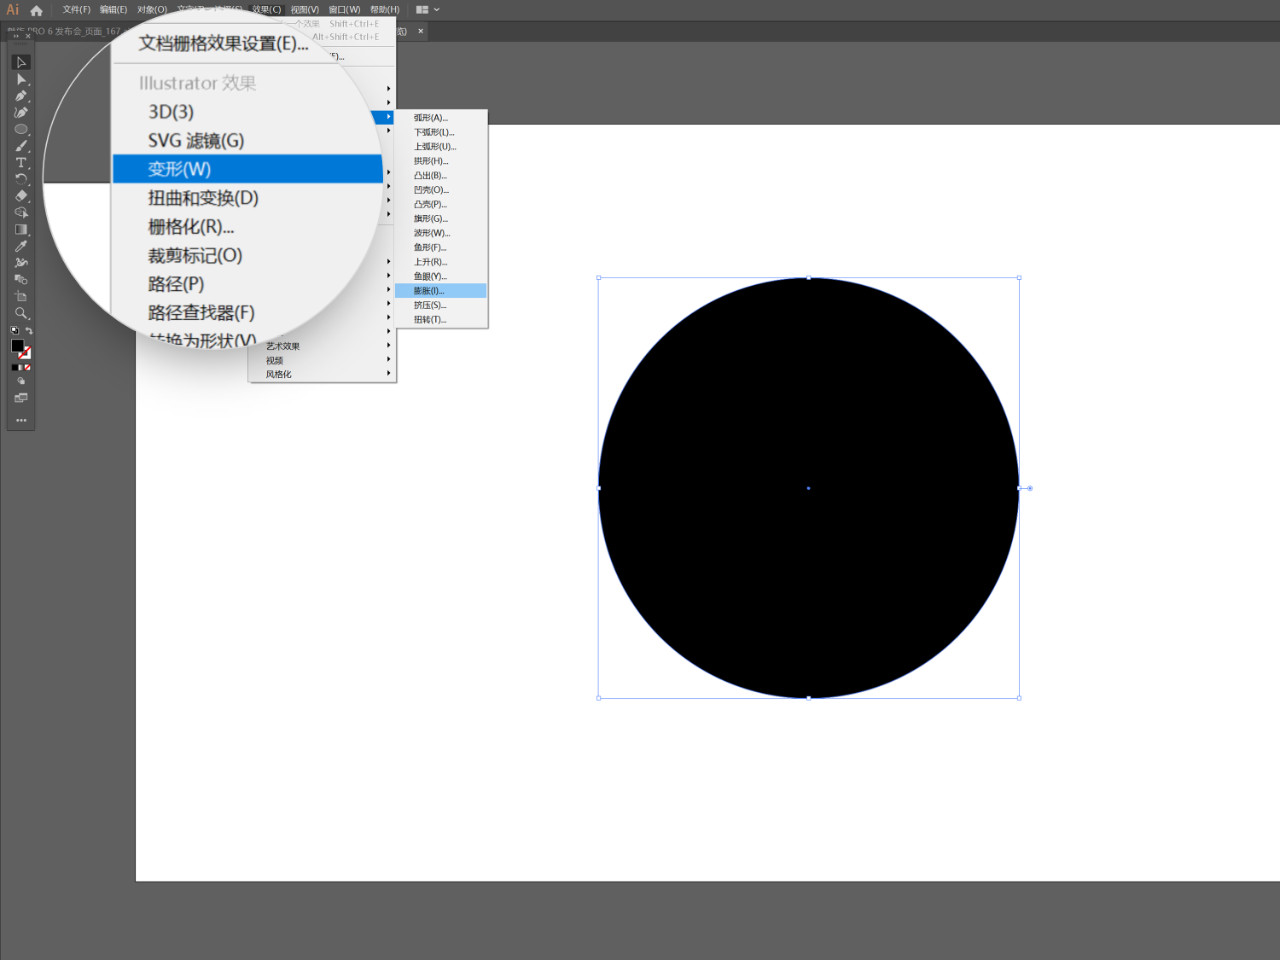The height and width of the screenshot is (960, 1280).
Task: Click the 效果(C) menu
Action: (x=267, y=10)
